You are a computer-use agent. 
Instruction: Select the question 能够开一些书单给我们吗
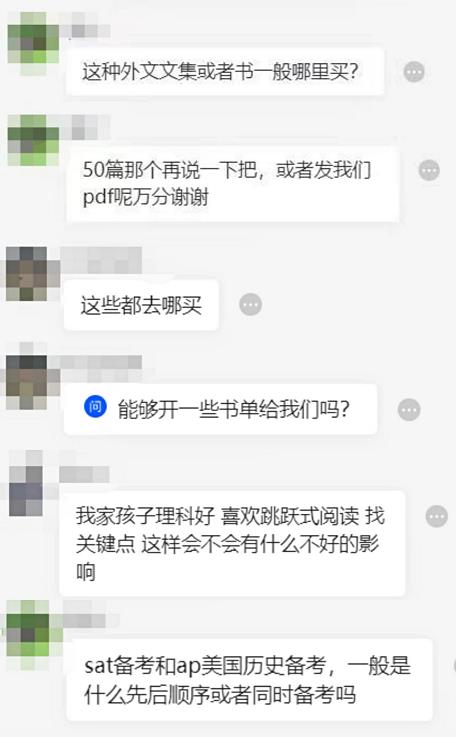[220, 409]
